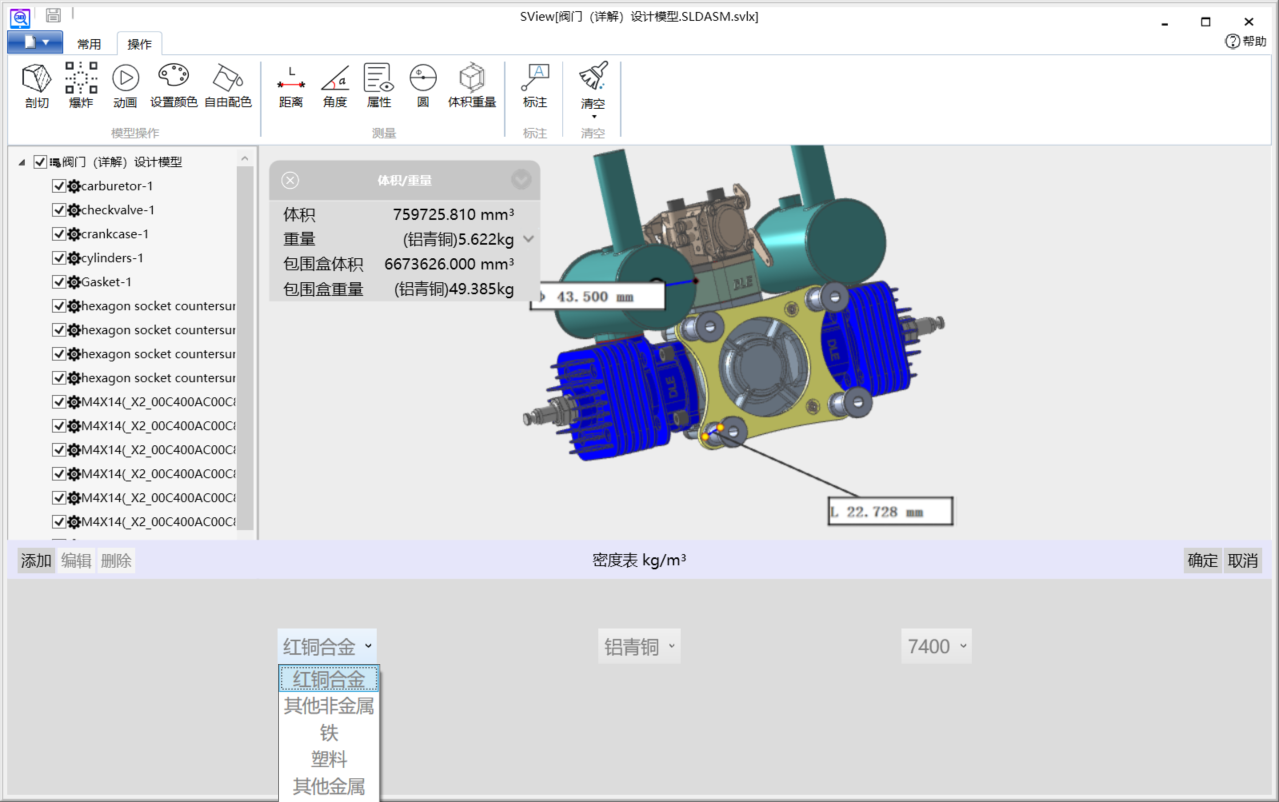Toggle the root model checkbox
Viewport: 1279px width, 802px height.
(40, 162)
